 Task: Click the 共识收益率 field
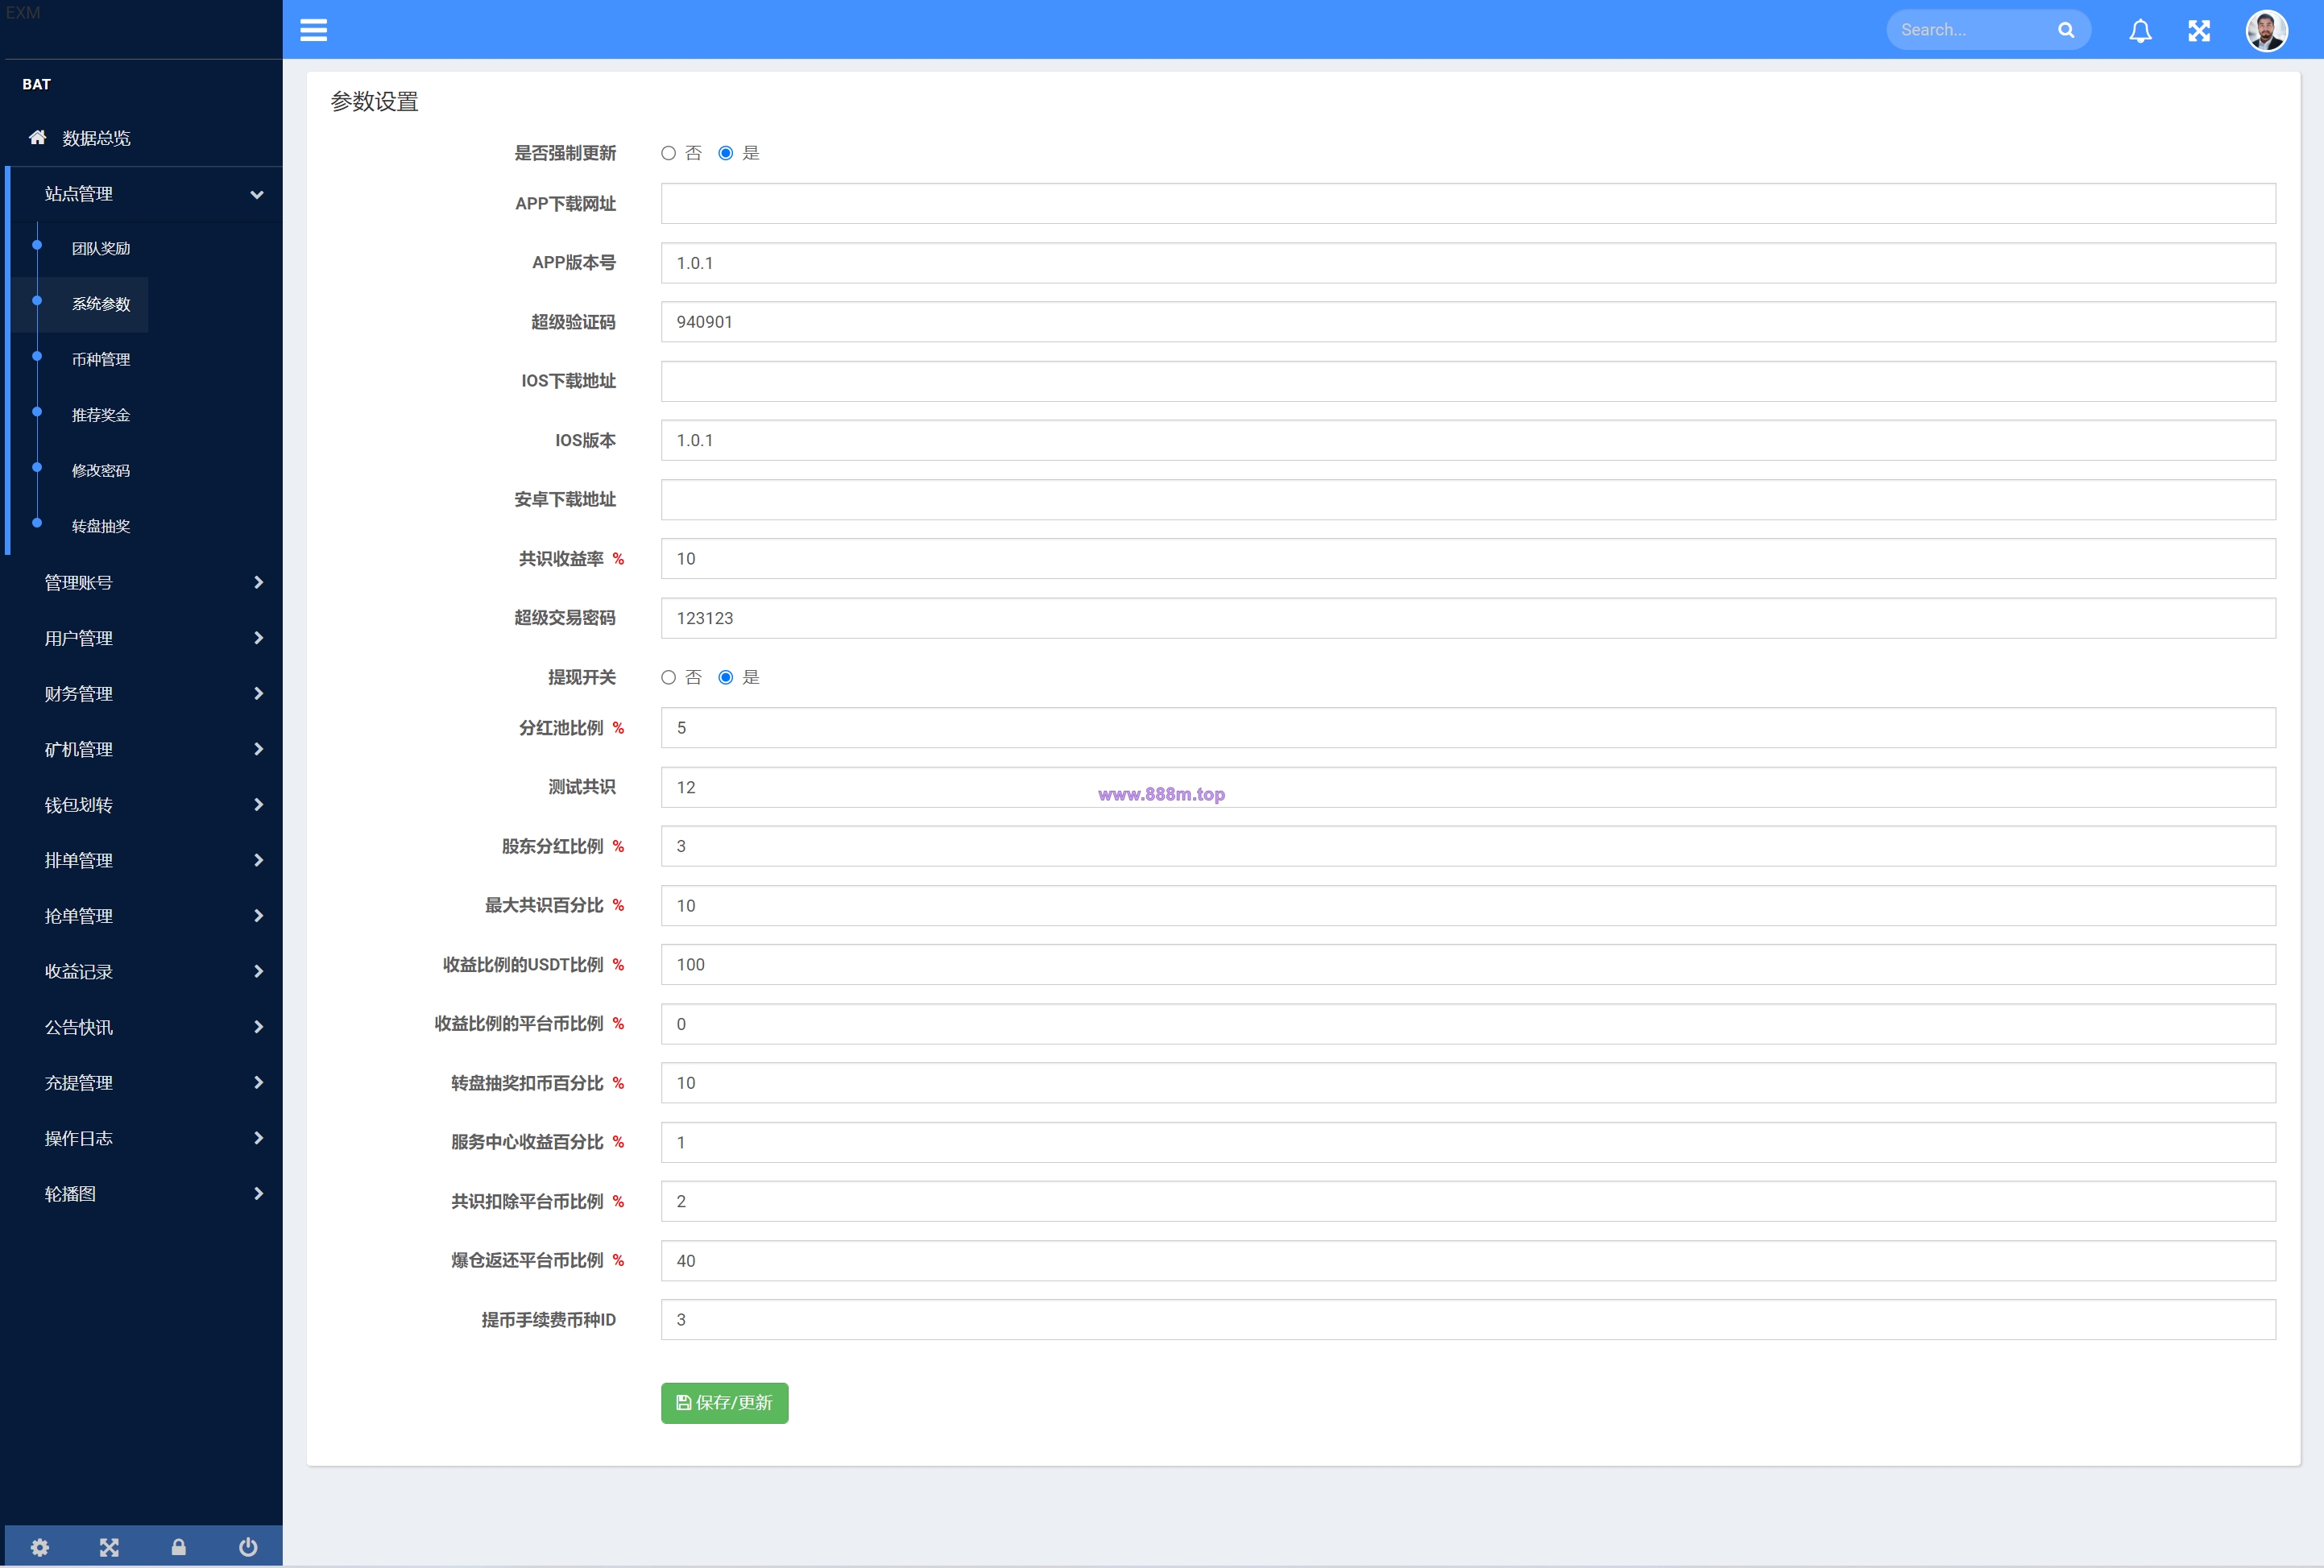(x=1467, y=558)
